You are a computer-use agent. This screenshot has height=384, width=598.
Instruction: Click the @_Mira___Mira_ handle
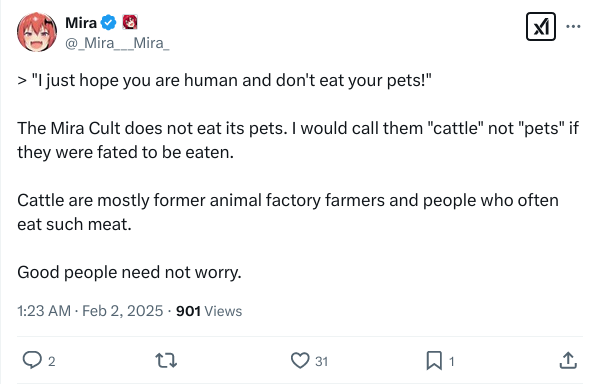[x=117, y=43]
